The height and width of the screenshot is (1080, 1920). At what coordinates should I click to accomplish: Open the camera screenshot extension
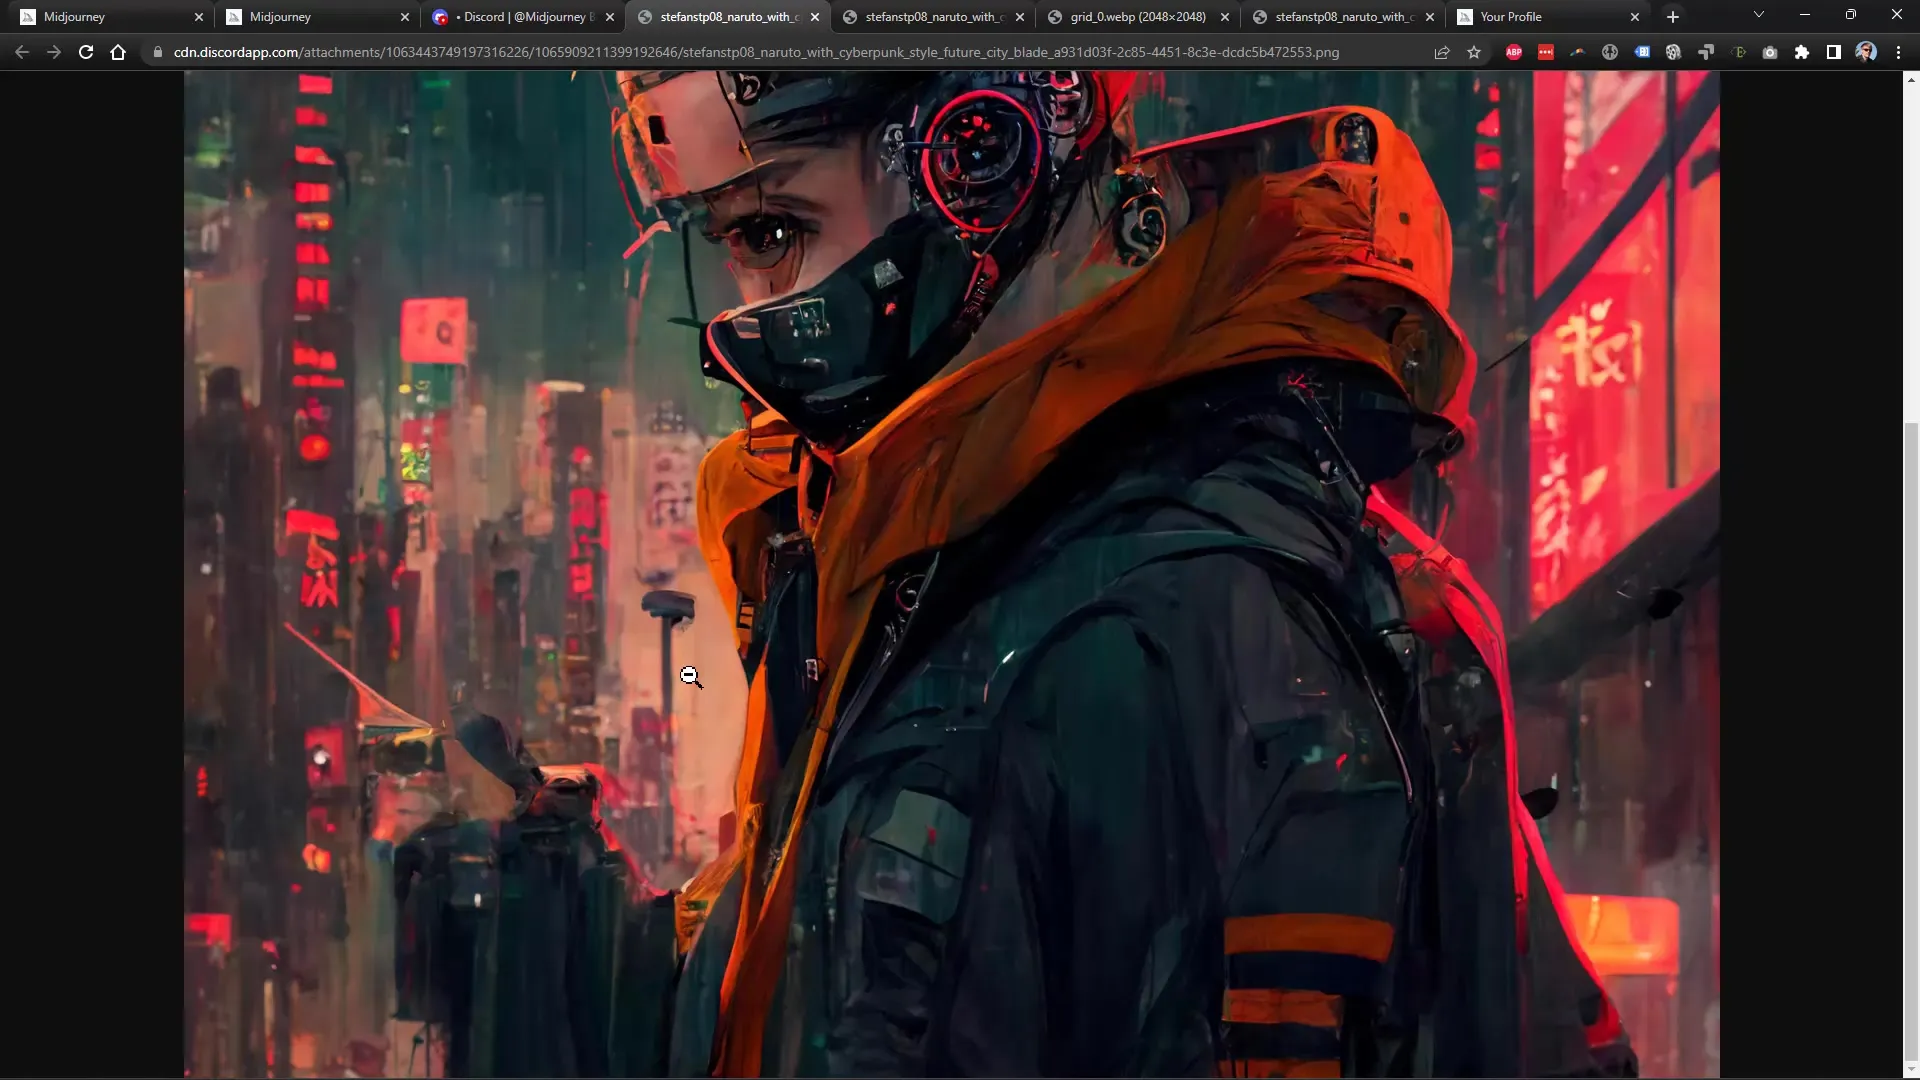click(x=1770, y=52)
